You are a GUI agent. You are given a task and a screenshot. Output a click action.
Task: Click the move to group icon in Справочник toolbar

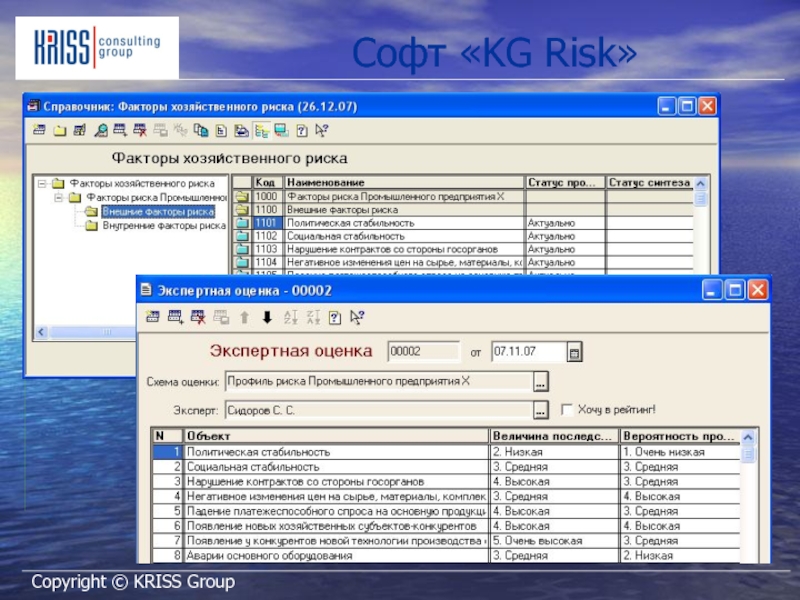(241, 131)
